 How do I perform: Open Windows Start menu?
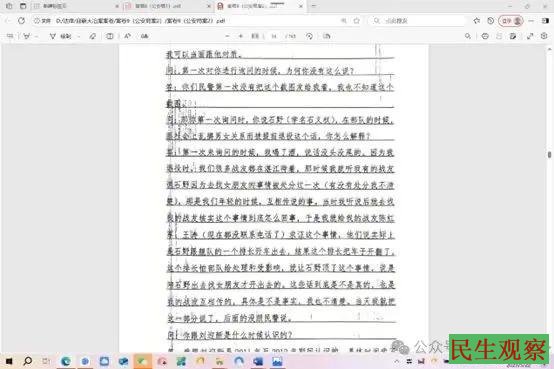point(9,361)
